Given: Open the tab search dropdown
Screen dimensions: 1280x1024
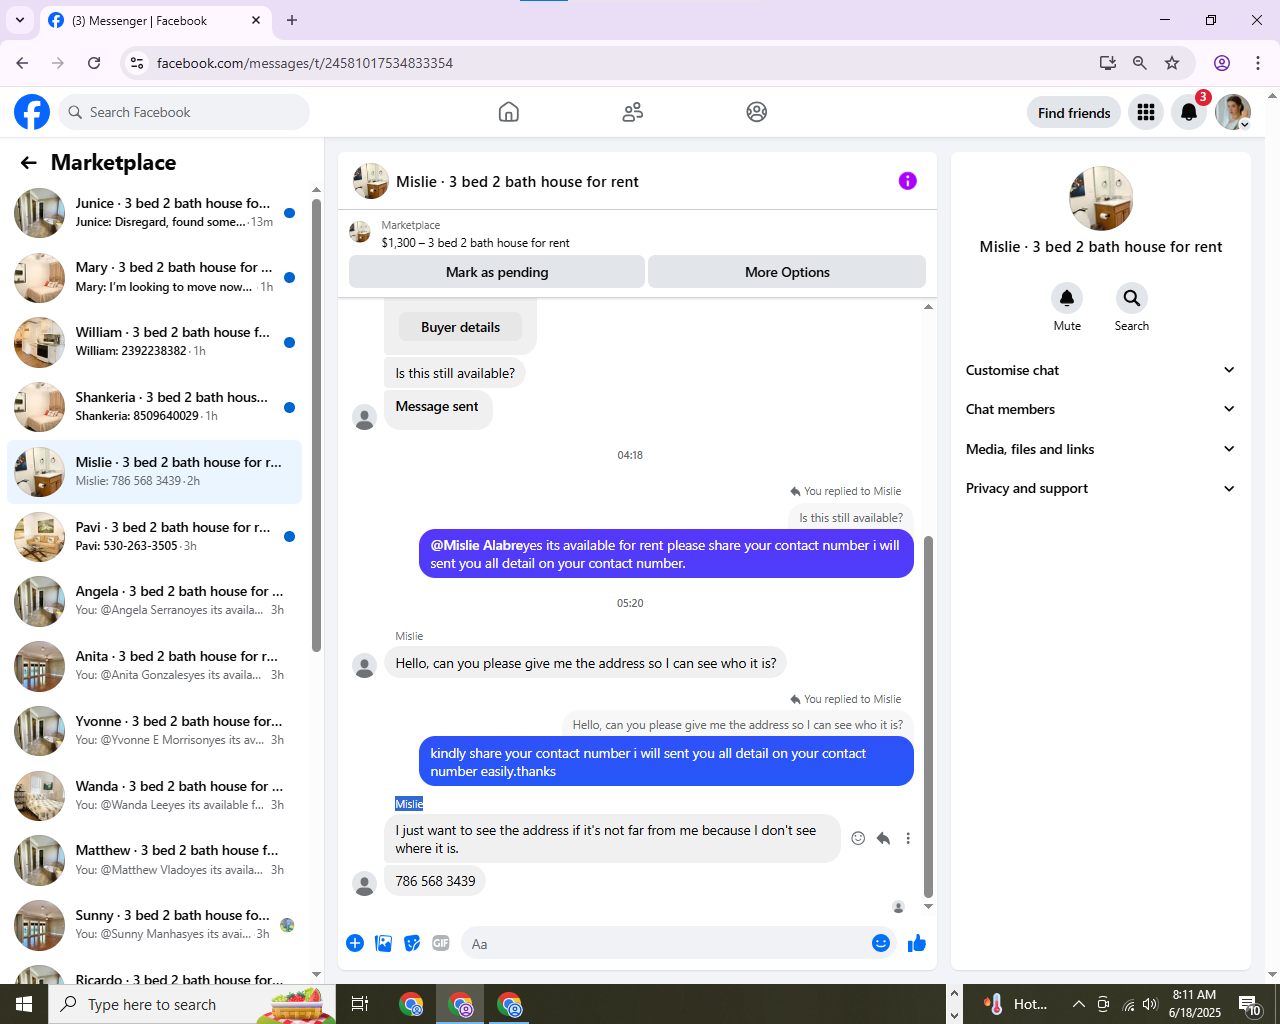Looking at the screenshot, I should coord(20,20).
